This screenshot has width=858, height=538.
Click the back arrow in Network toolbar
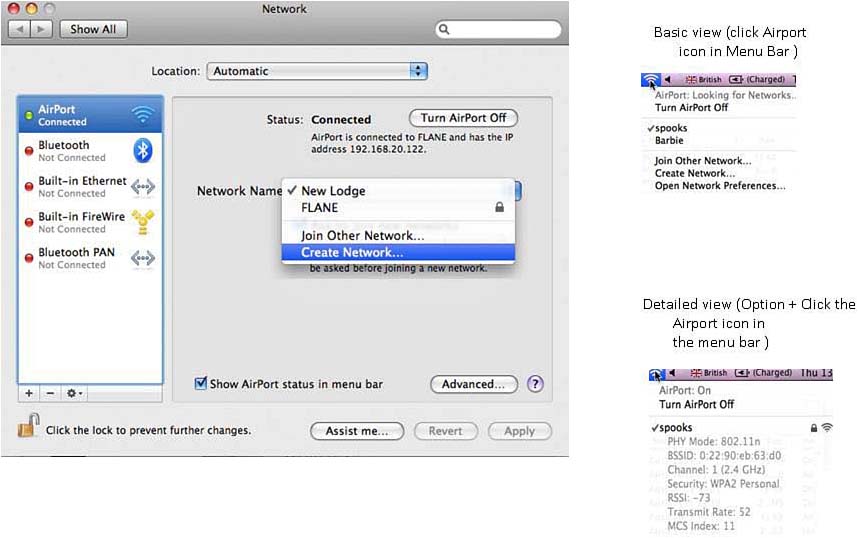tap(20, 29)
